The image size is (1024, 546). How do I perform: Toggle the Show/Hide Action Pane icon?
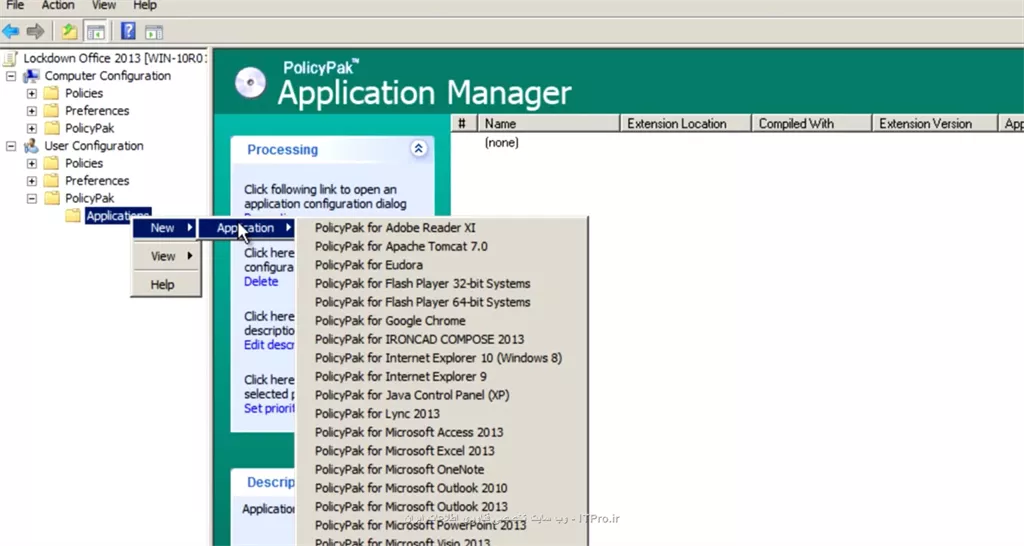coord(154,31)
